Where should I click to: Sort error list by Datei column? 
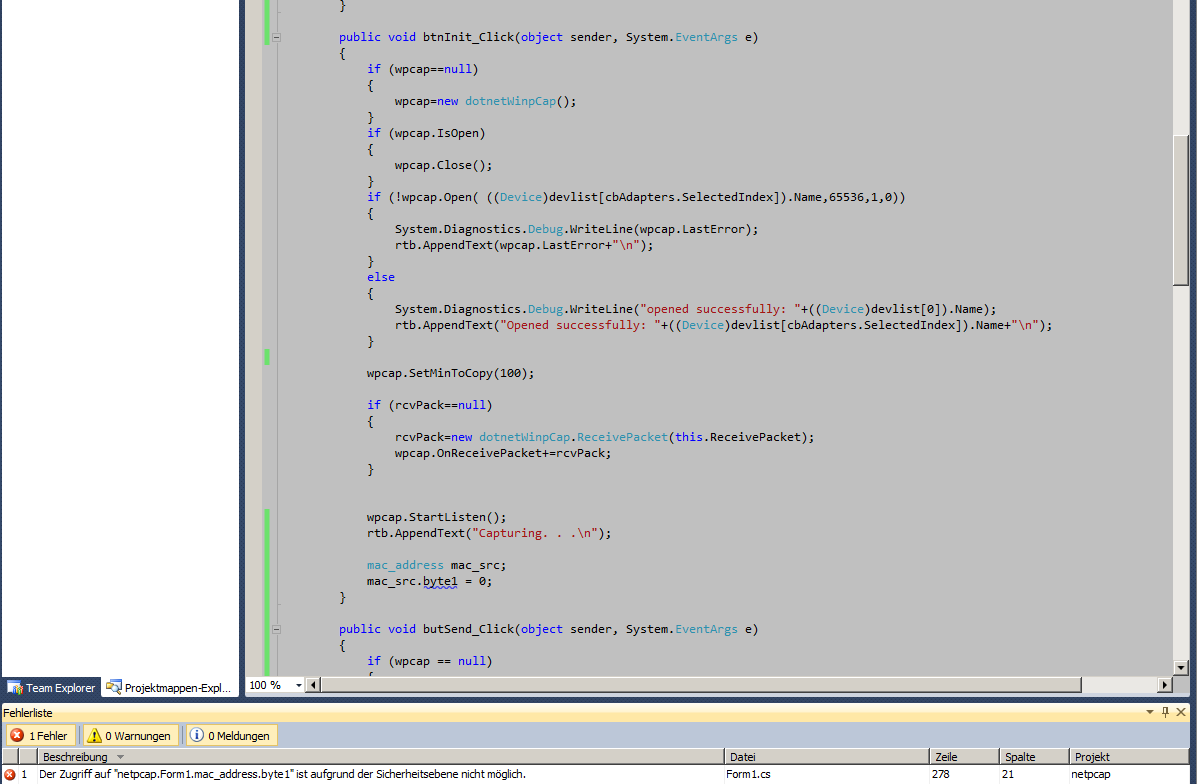(826, 757)
